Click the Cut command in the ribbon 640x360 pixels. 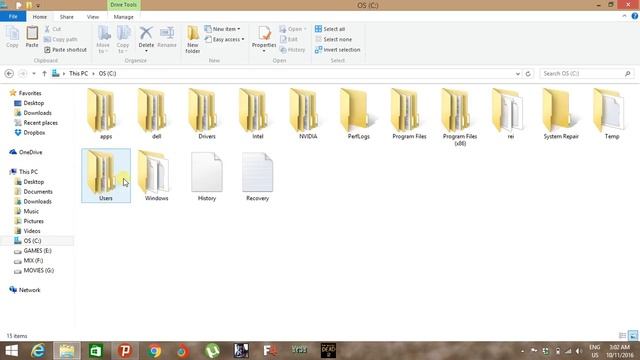(x=52, y=29)
